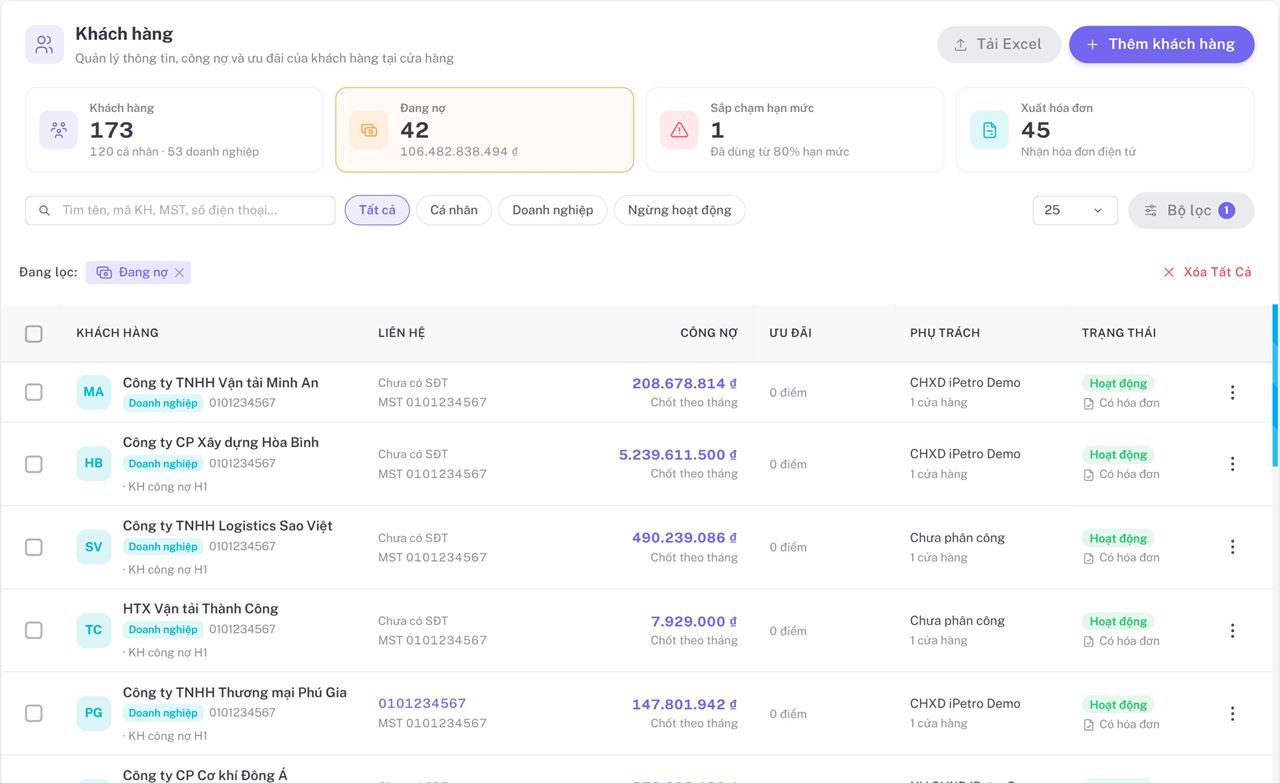This screenshot has height=783, width=1280.
Task: Open the Bộ lọc filter panel
Action: pos(1191,210)
